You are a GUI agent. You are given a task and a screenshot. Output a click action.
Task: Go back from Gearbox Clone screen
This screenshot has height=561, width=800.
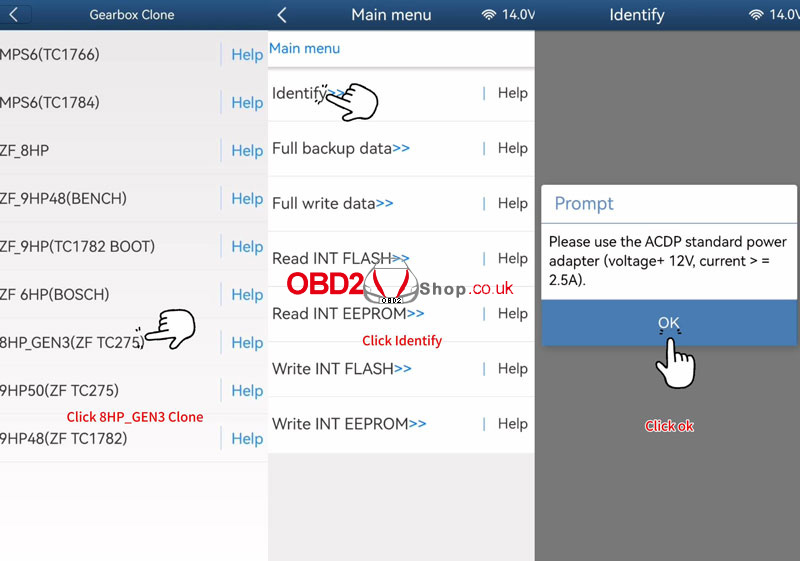click(x=14, y=15)
